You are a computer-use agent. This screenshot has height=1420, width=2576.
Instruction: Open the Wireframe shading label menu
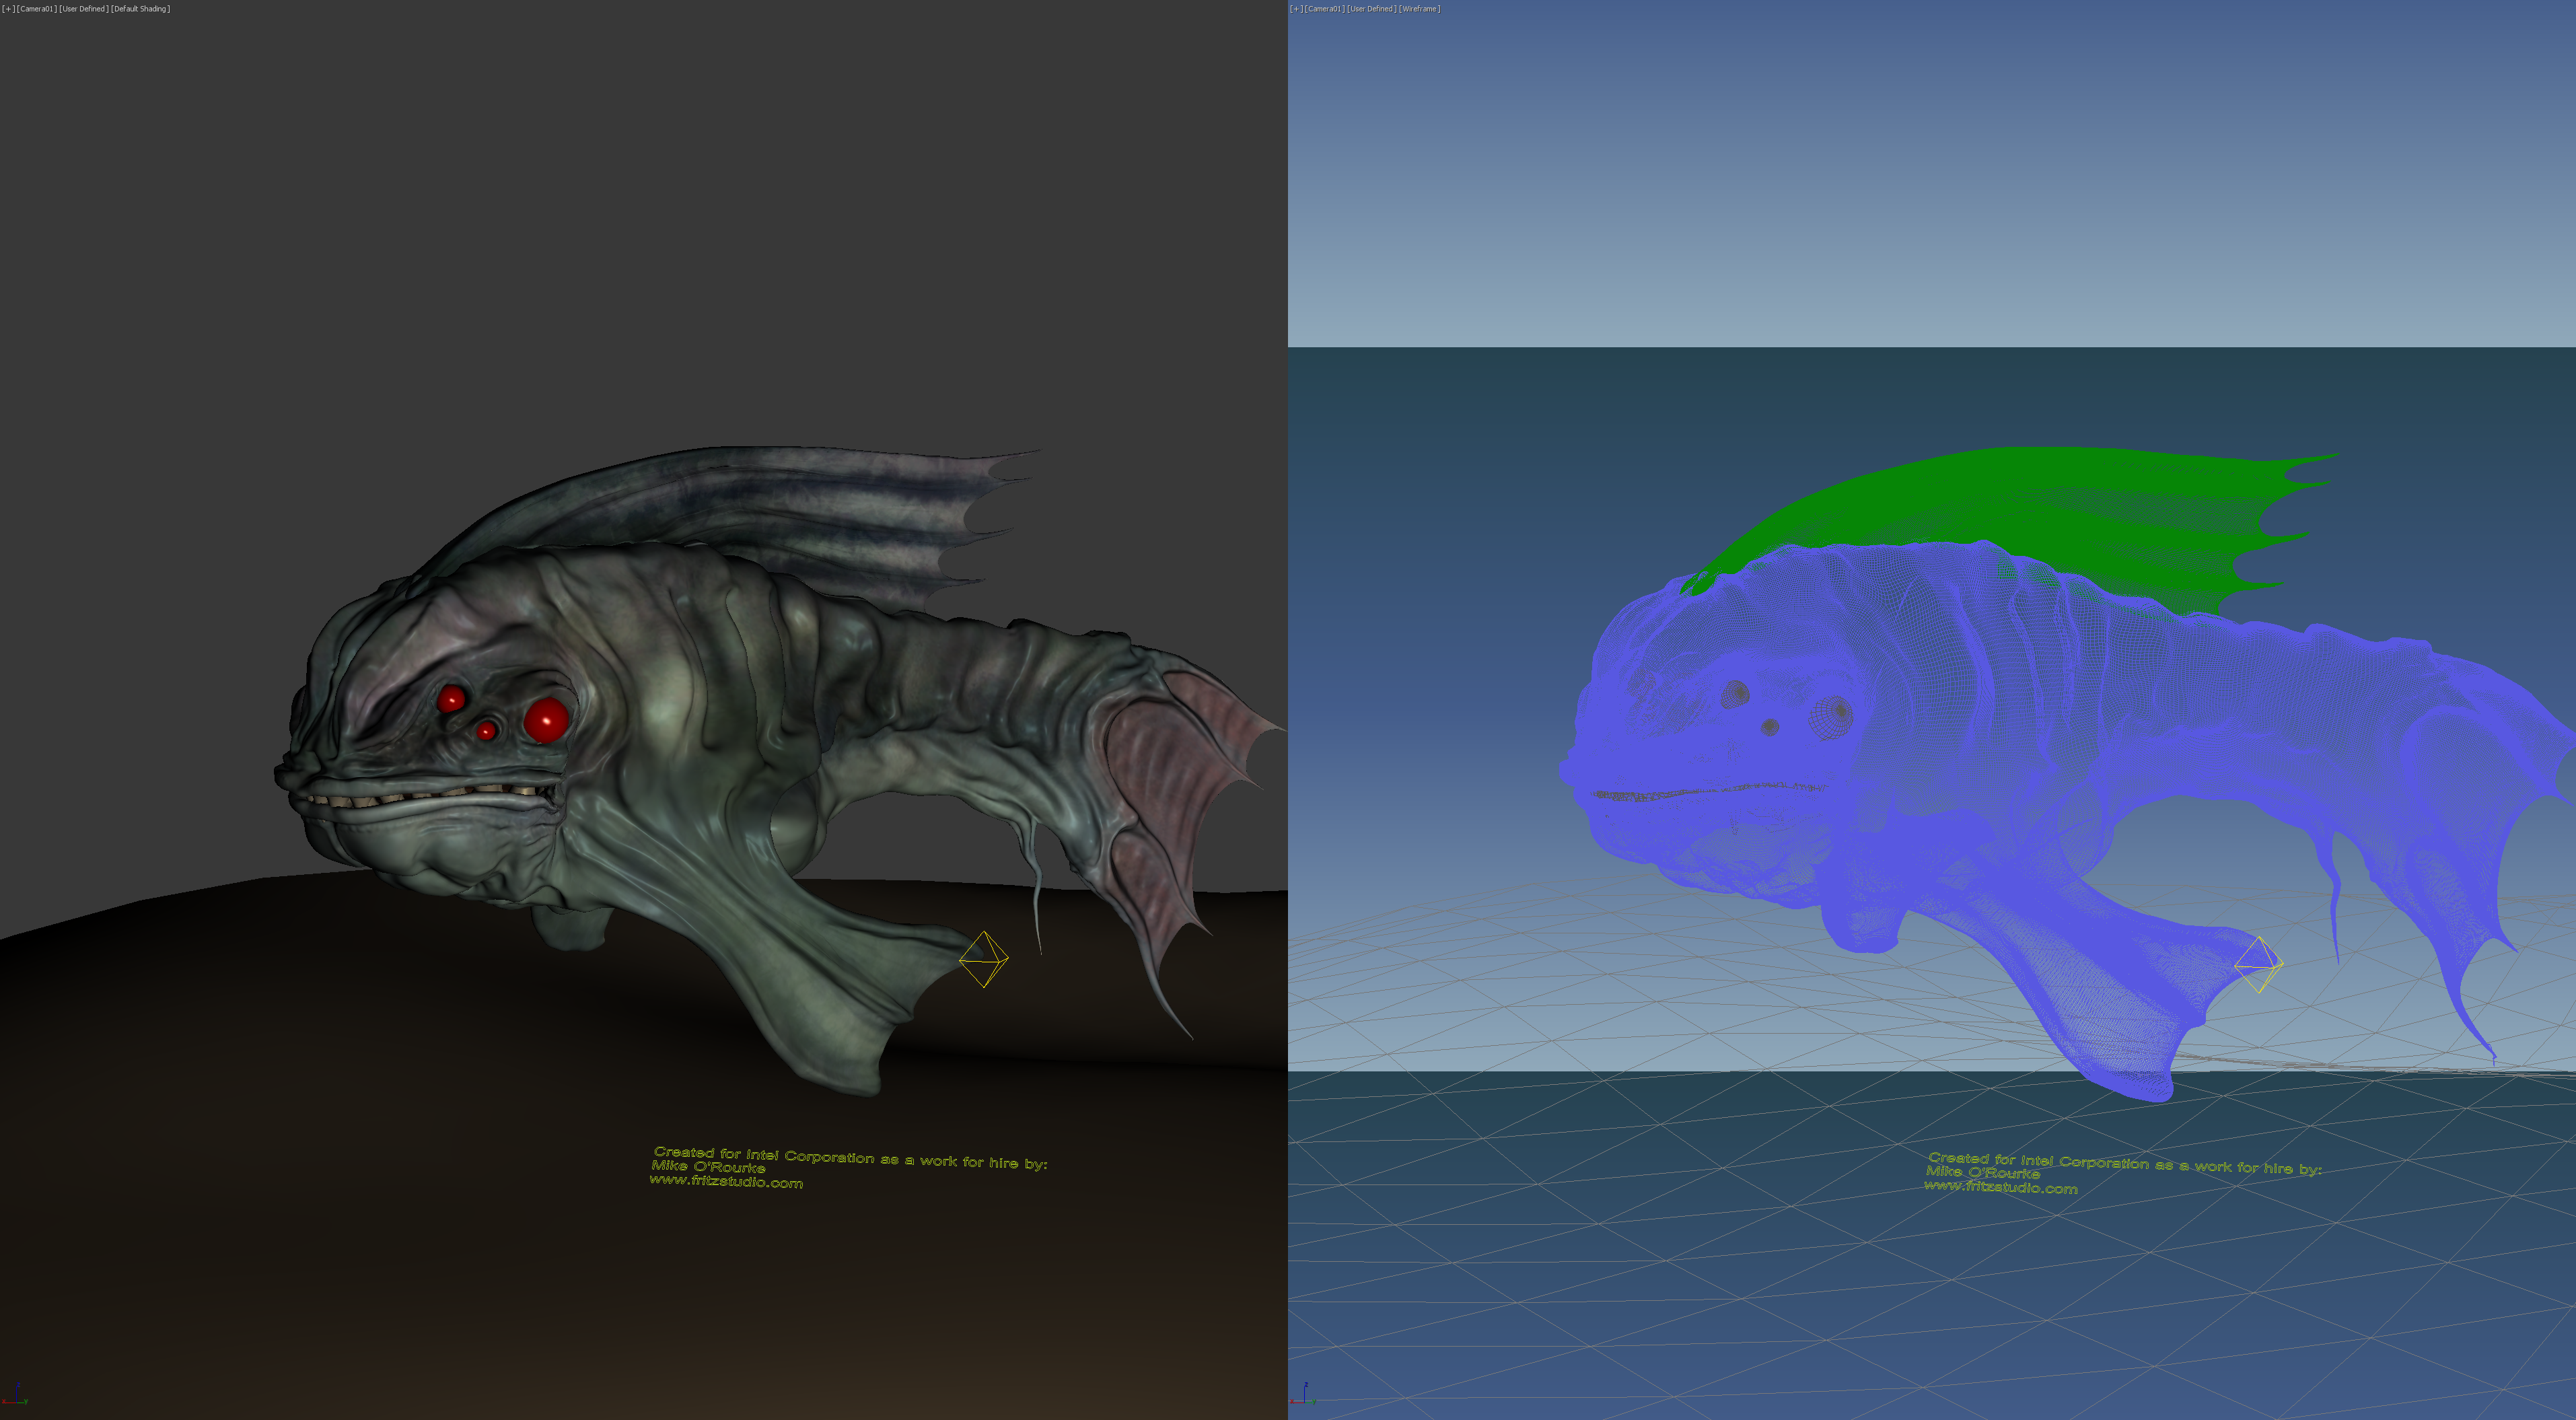click(x=1419, y=9)
